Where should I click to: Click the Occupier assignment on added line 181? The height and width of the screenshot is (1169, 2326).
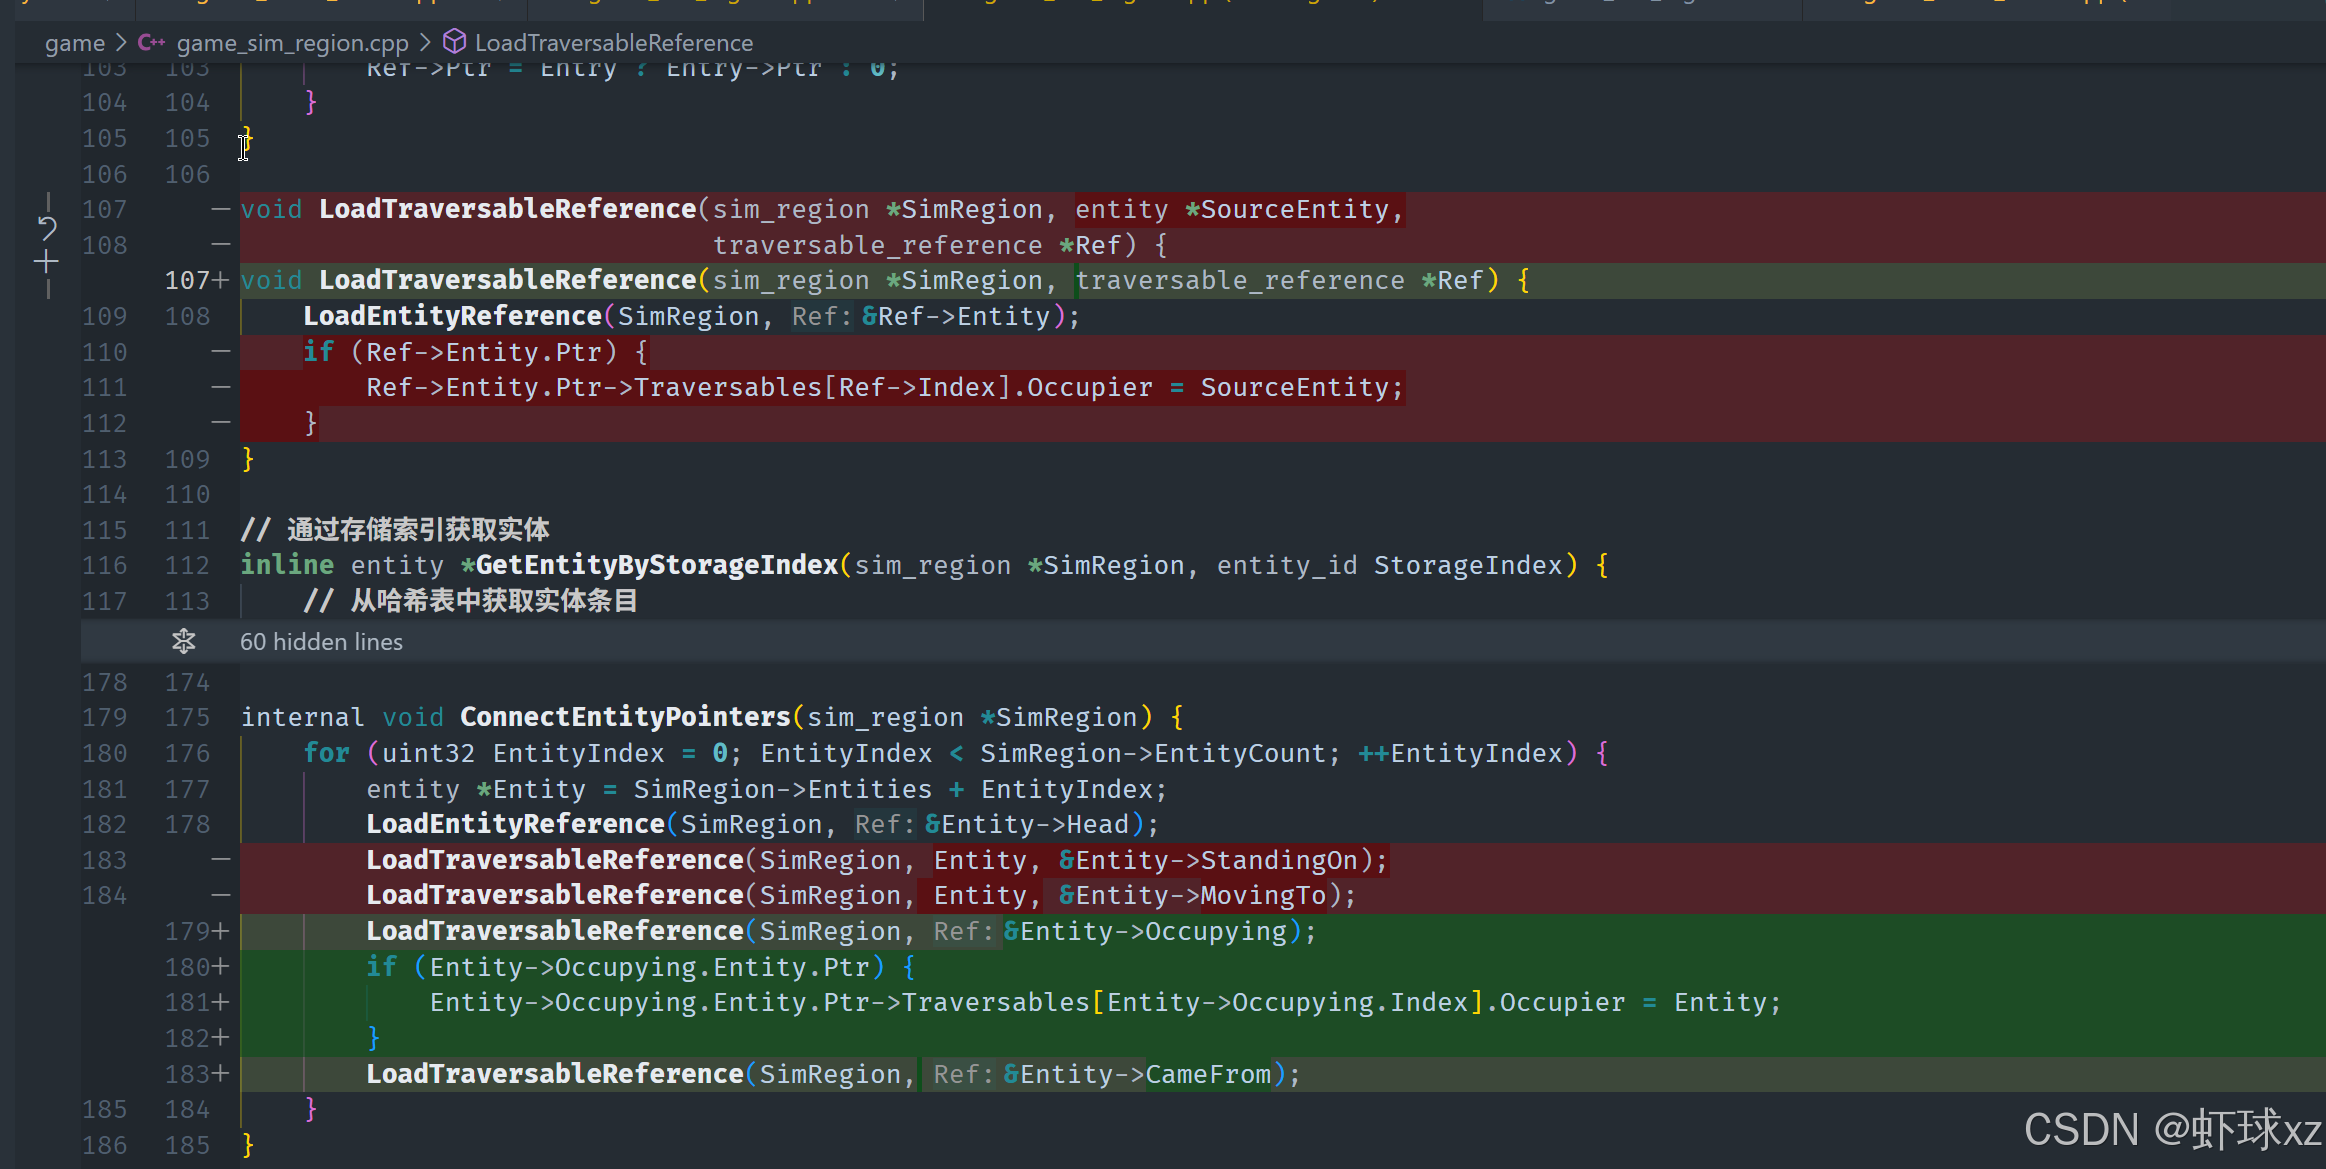1562,1003
